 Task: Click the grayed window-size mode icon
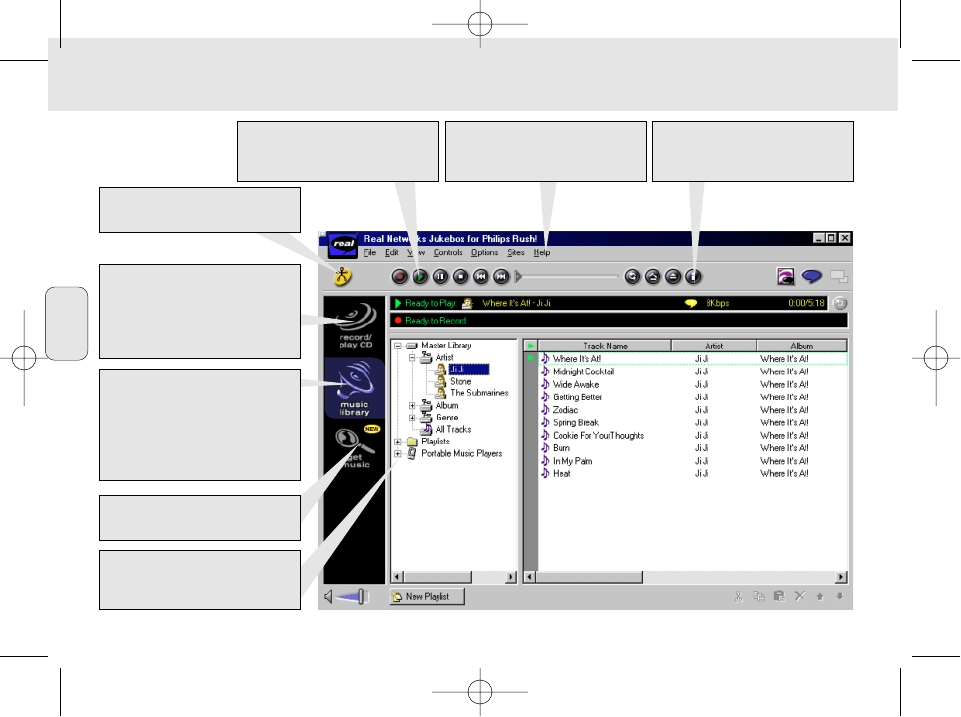pos(838,276)
